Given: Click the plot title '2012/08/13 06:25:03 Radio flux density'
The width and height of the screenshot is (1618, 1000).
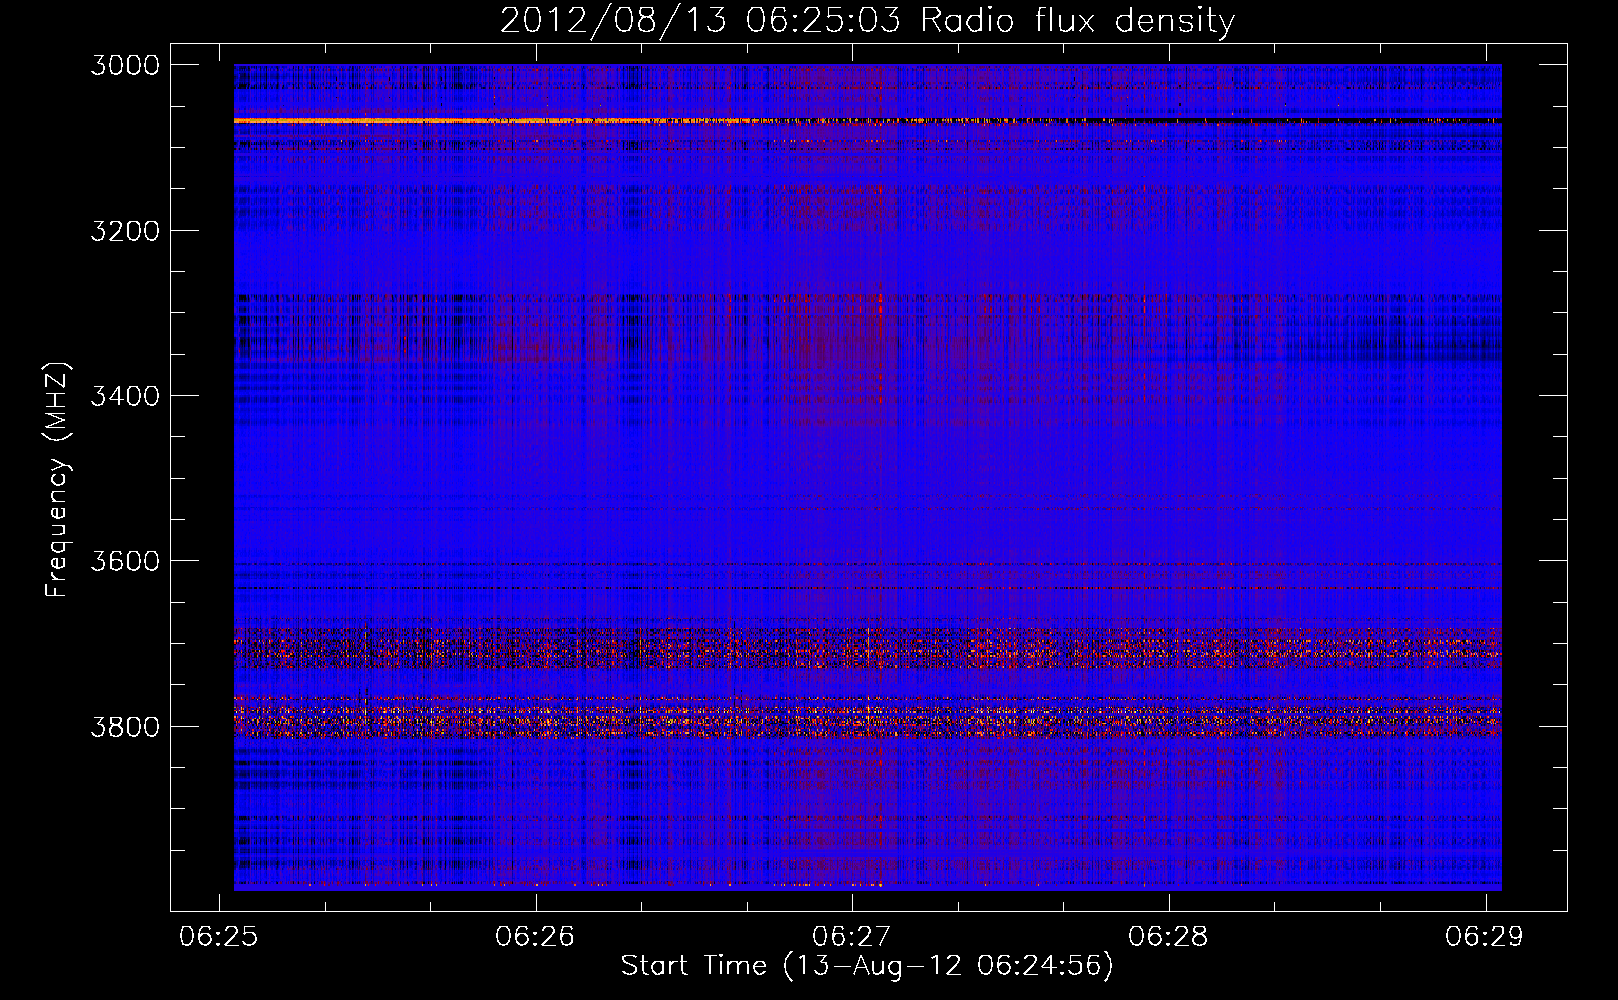Looking at the screenshot, I should coord(867,20).
